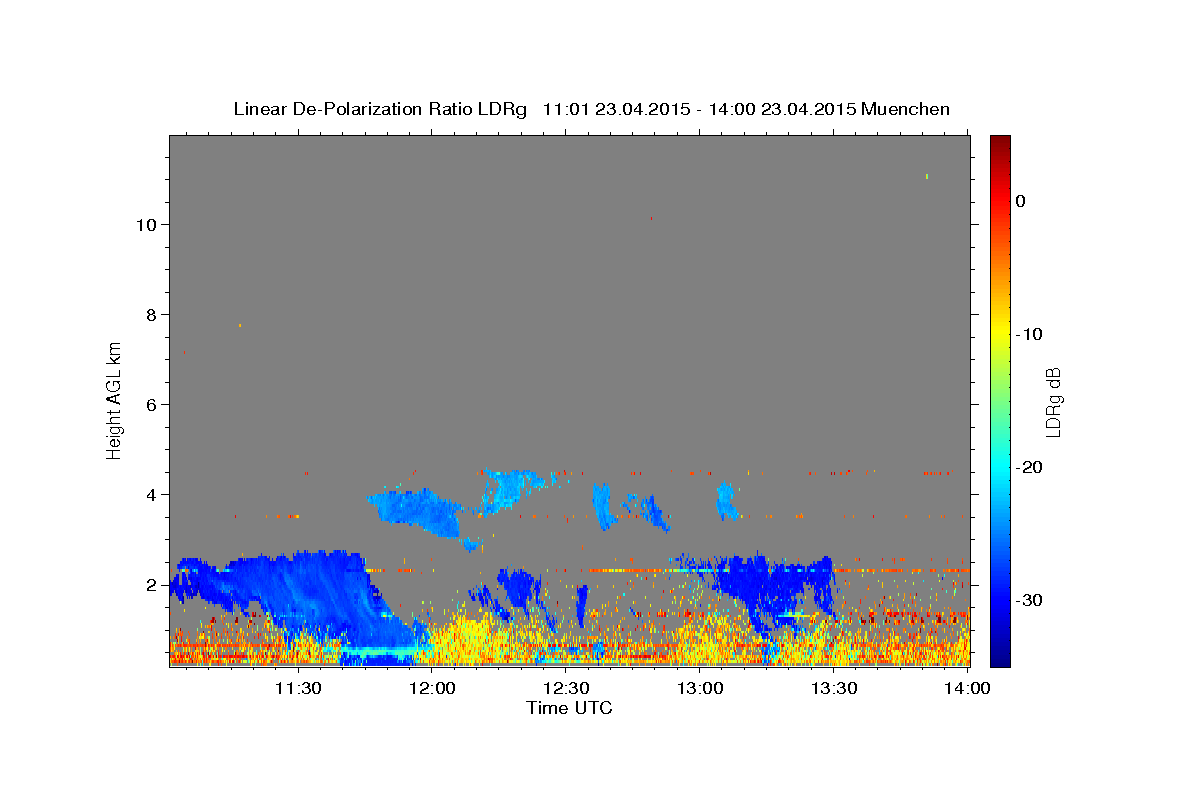1200x800 pixels.
Task: Click the colorbar value -10
Action: 1031,334
